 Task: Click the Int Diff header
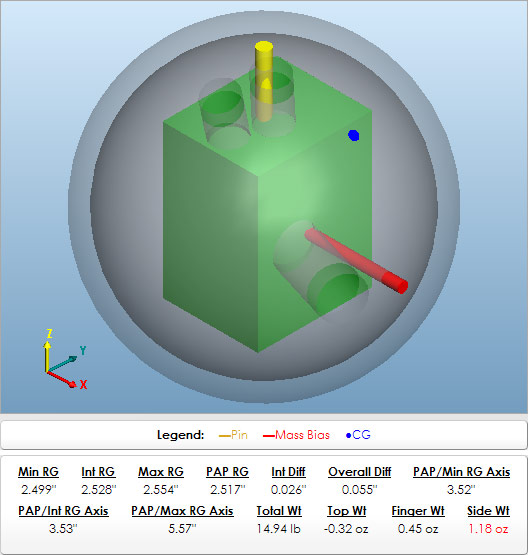point(288,472)
